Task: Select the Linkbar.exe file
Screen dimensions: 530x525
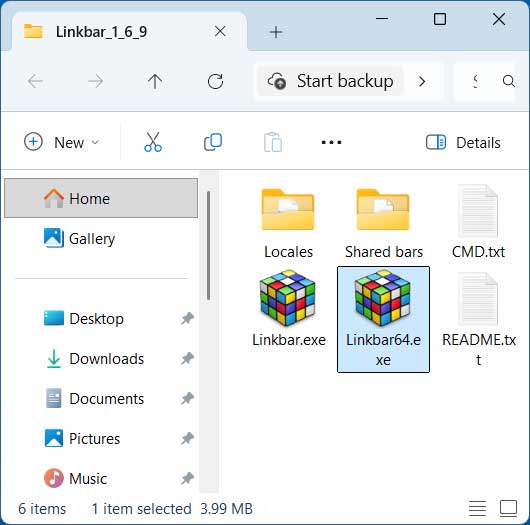Action: [x=288, y=308]
